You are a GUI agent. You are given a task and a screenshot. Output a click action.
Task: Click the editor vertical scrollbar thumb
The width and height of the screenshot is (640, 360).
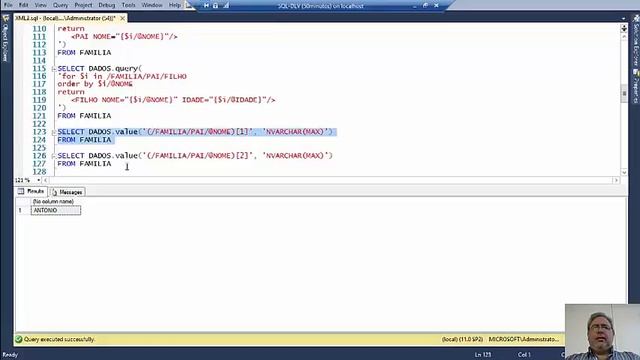[624, 93]
